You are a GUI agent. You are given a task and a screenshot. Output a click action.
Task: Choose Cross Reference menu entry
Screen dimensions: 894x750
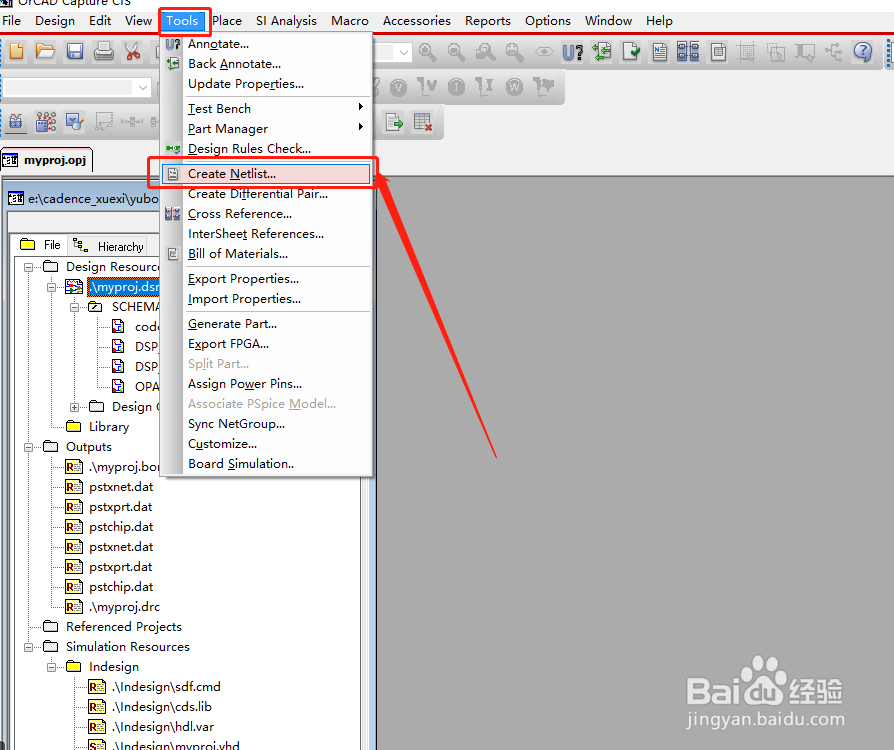tap(266, 213)
